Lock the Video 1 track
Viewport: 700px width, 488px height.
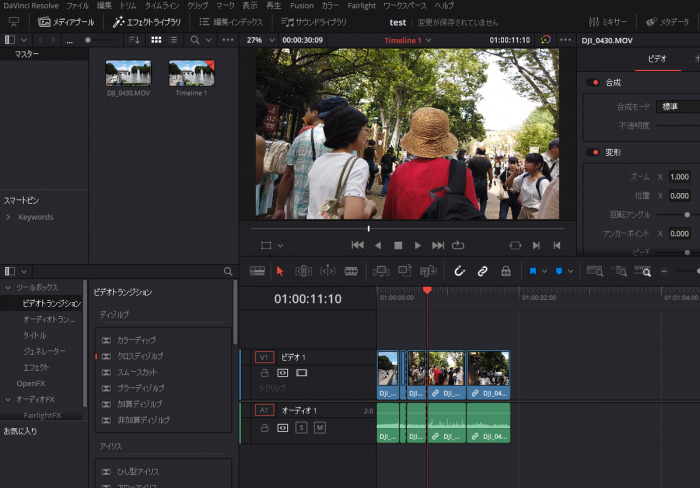point(264,373)
